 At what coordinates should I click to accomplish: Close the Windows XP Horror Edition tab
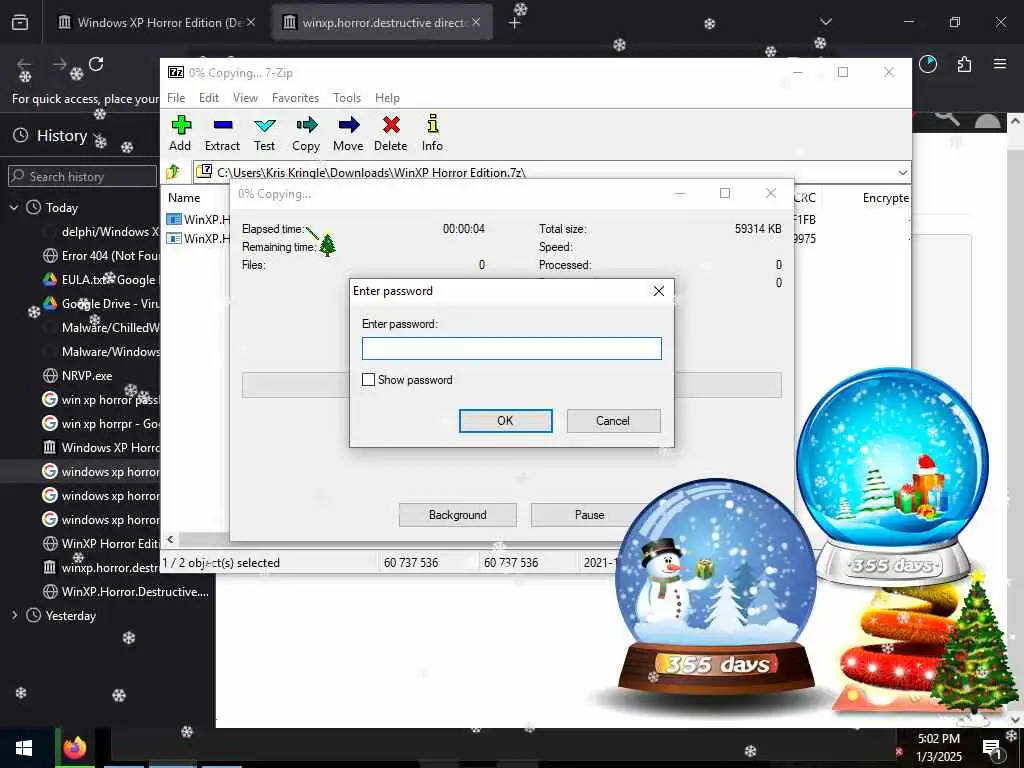pos(251,22)
